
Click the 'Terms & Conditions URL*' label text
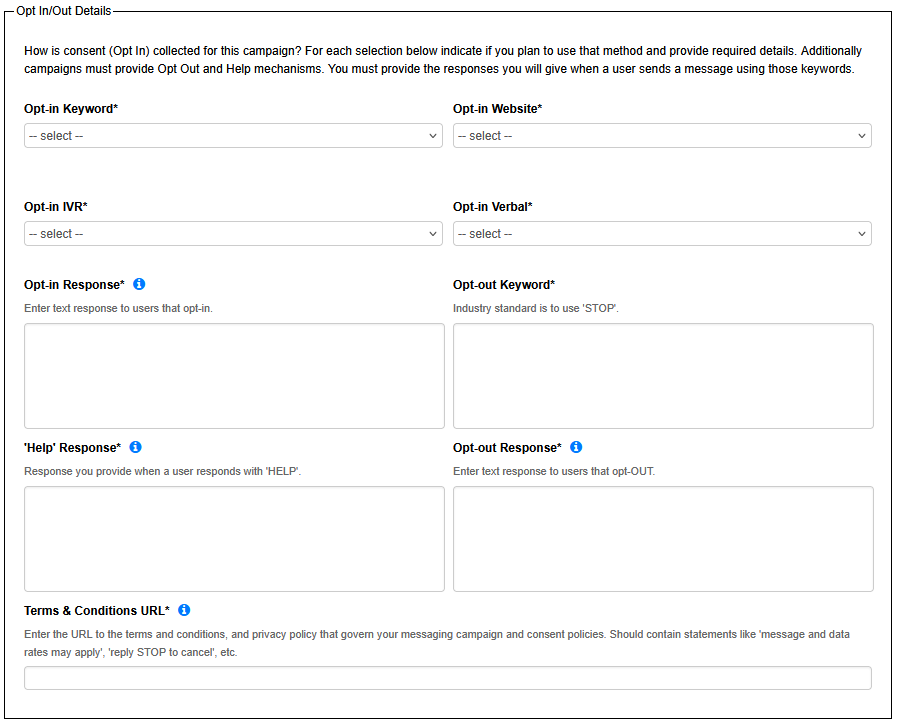click(x=97, y=610)
